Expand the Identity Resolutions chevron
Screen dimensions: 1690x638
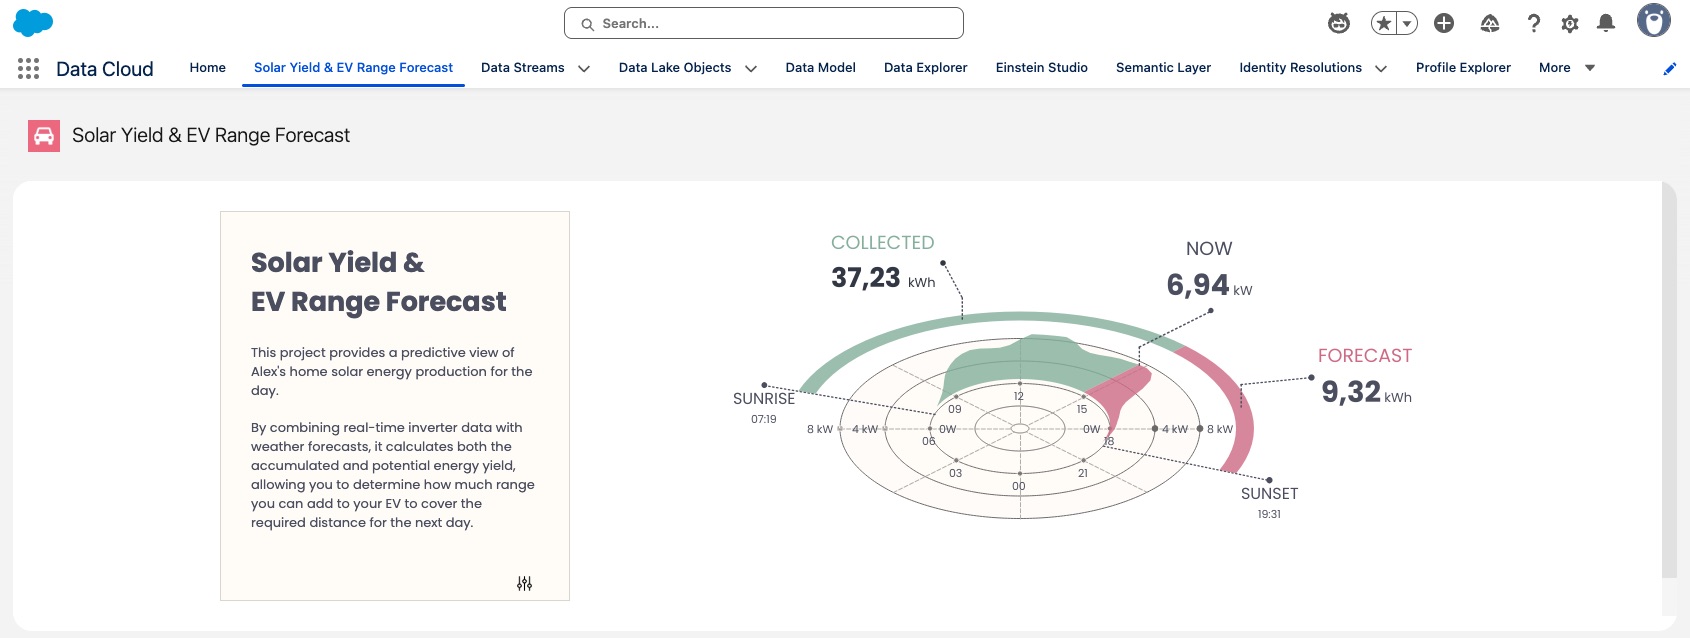(x=1381, y=69)
